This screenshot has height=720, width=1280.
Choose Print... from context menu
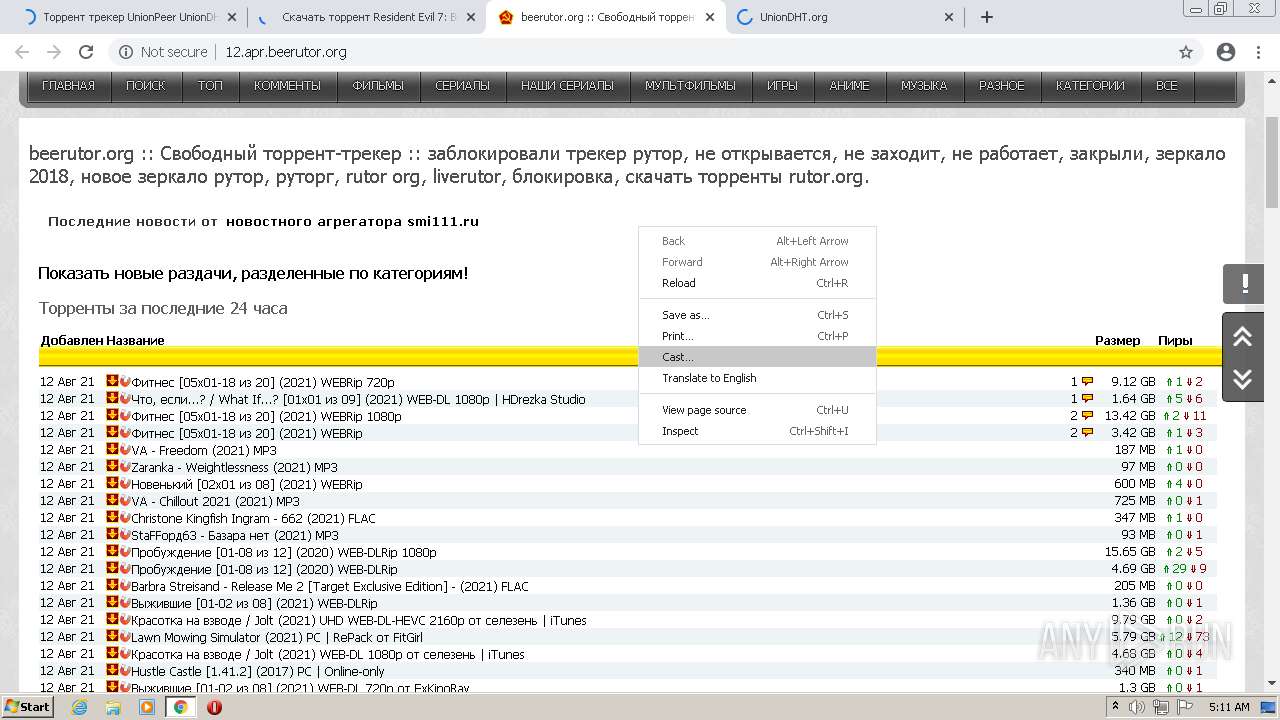coord(757,336)
